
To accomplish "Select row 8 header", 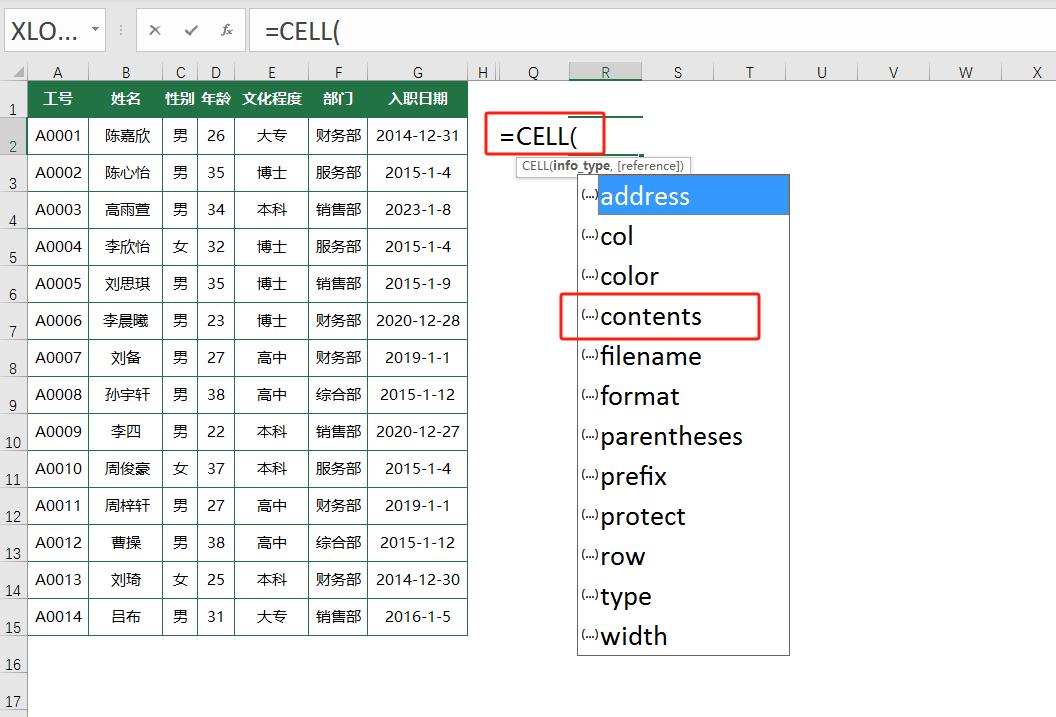I will [x=13, y=359].
